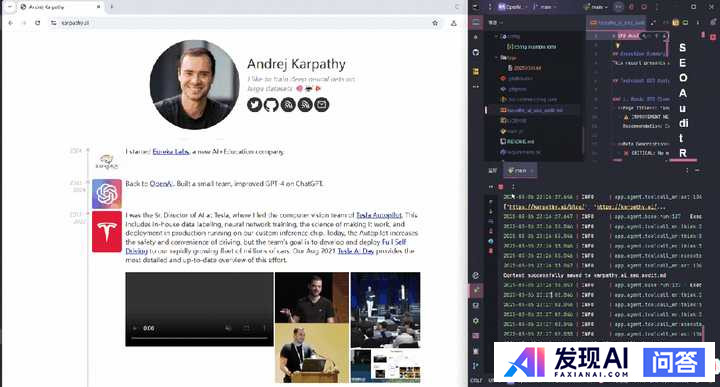Reload the karpathy.ai page
Image resolution: width=720 pixels, height=387 pixels.
click(x=38, y=22)
